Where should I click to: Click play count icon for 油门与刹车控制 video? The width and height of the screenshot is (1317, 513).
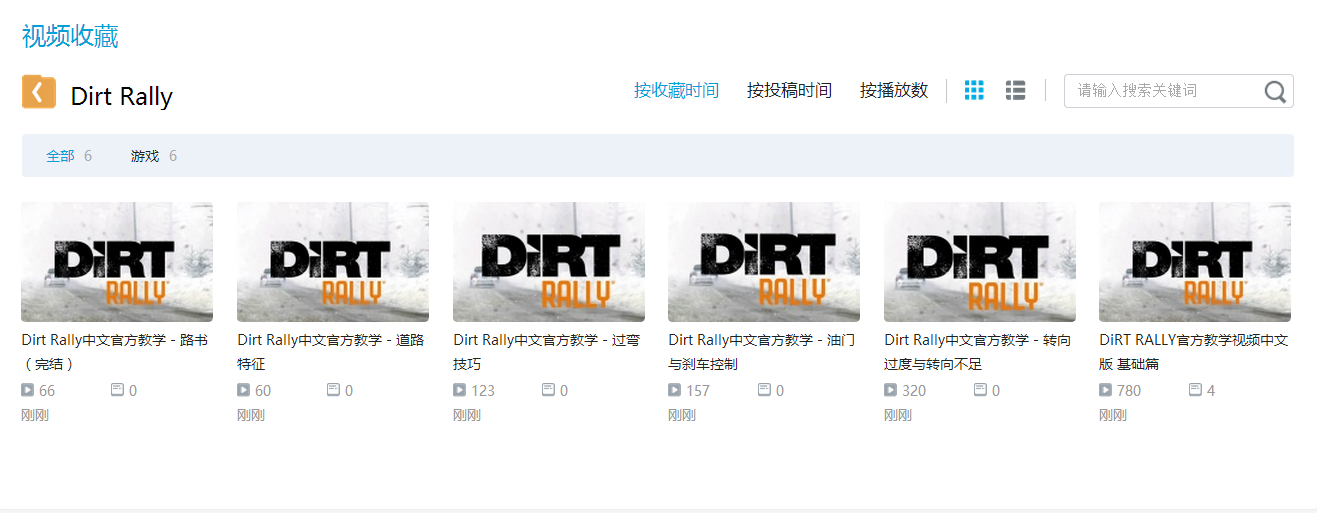[674, 390]
